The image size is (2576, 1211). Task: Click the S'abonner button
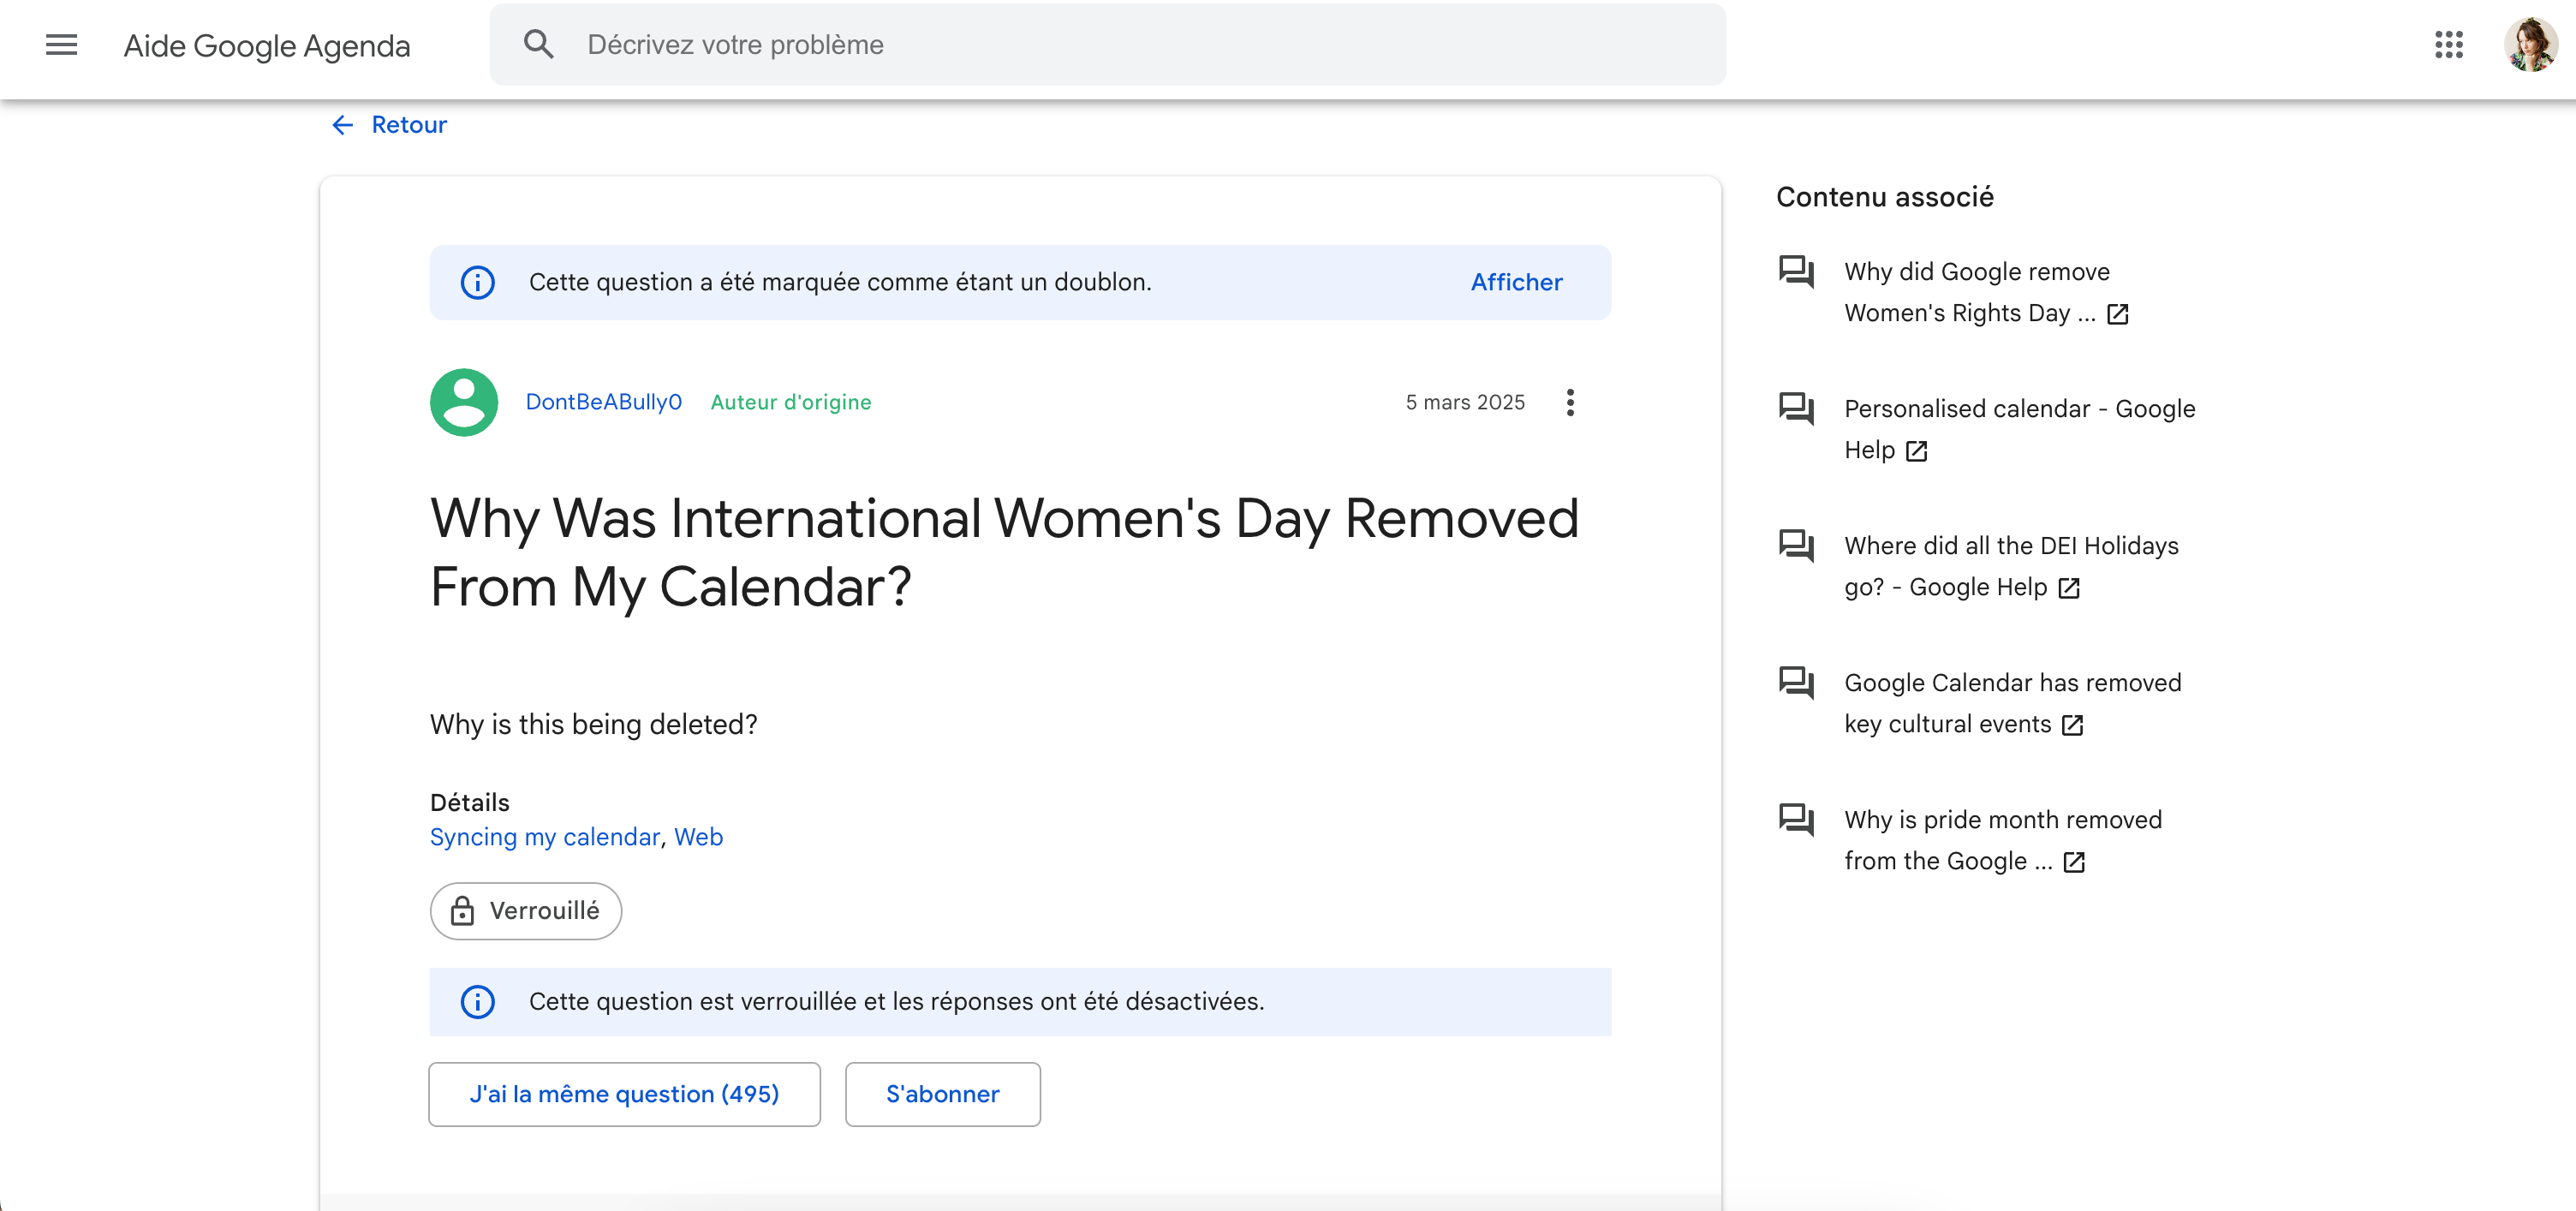point(942,1094)
